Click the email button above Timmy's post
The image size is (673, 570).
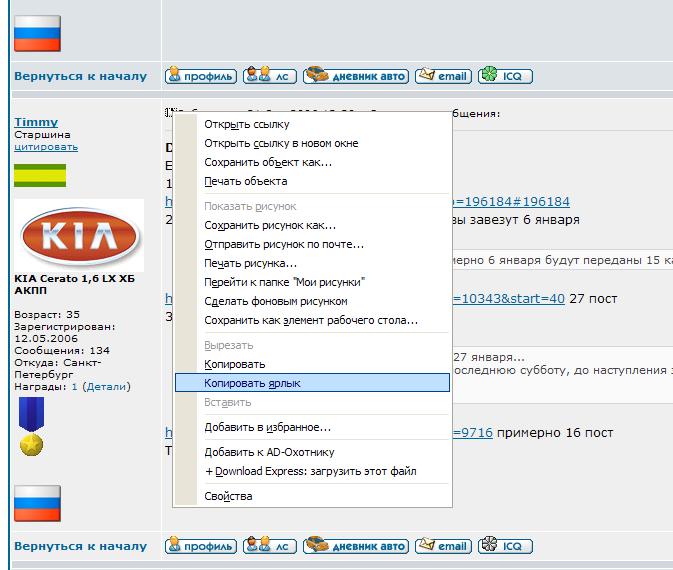click(443, 76)
